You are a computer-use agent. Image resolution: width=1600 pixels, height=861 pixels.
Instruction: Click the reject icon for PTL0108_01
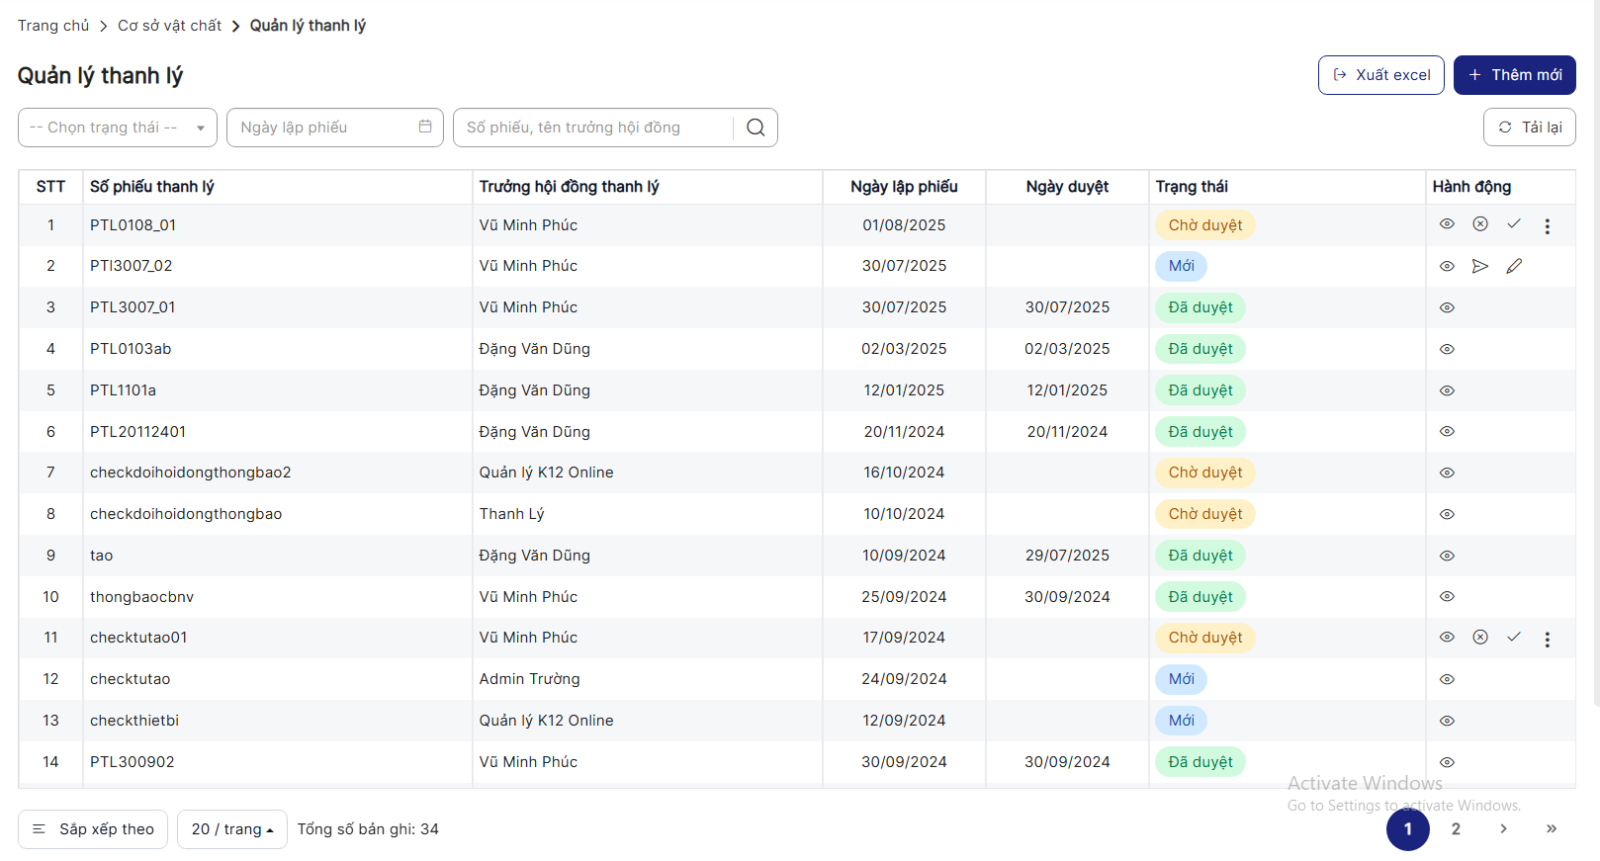[1480, 224]
